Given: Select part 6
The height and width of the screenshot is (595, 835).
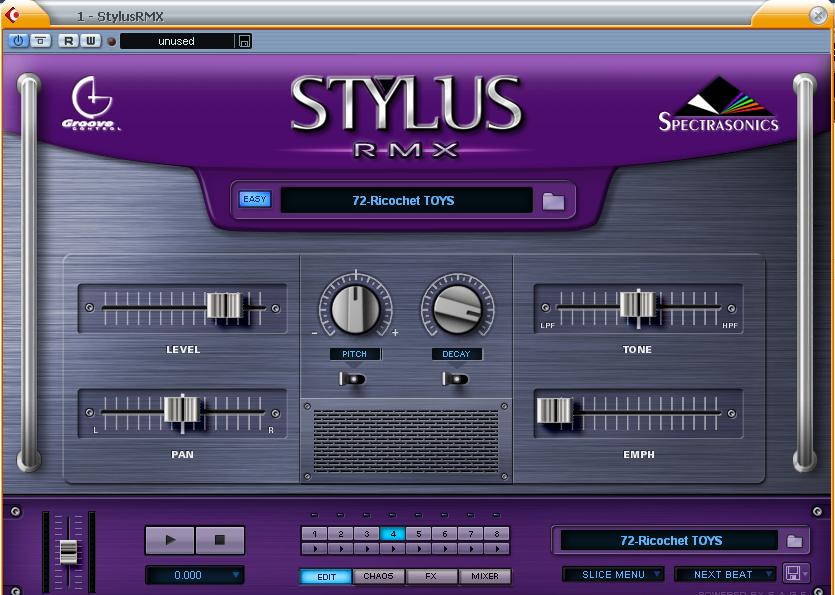Looking at the screenshot, I should tap(445, 534).
